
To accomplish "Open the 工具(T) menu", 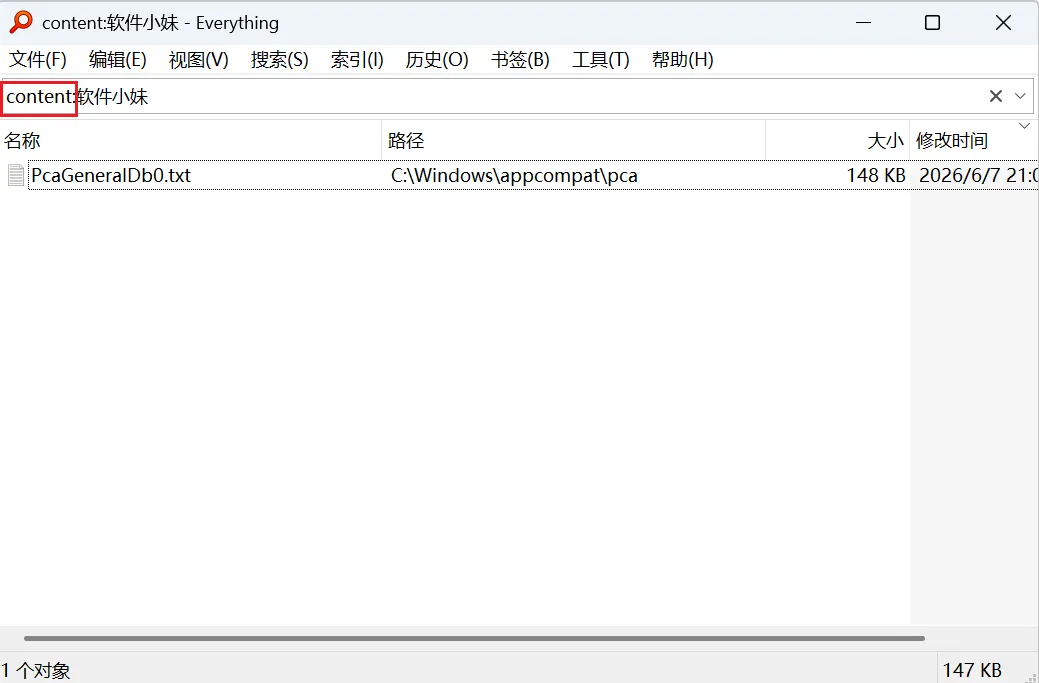I will (x=600, y=60).
